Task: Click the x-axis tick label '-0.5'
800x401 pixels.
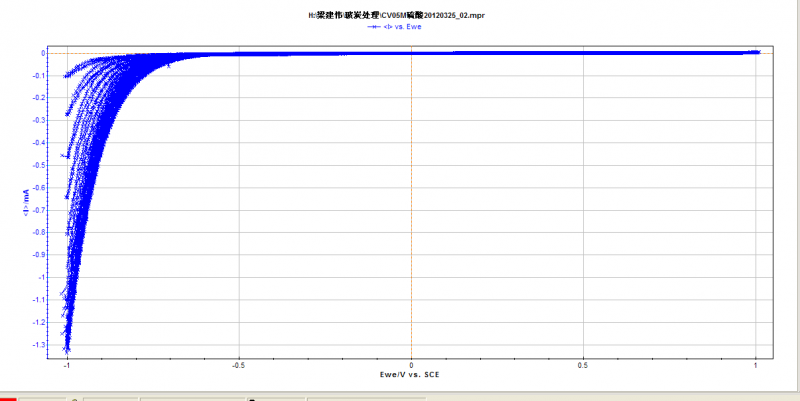Action: click(x=239, y=365)
